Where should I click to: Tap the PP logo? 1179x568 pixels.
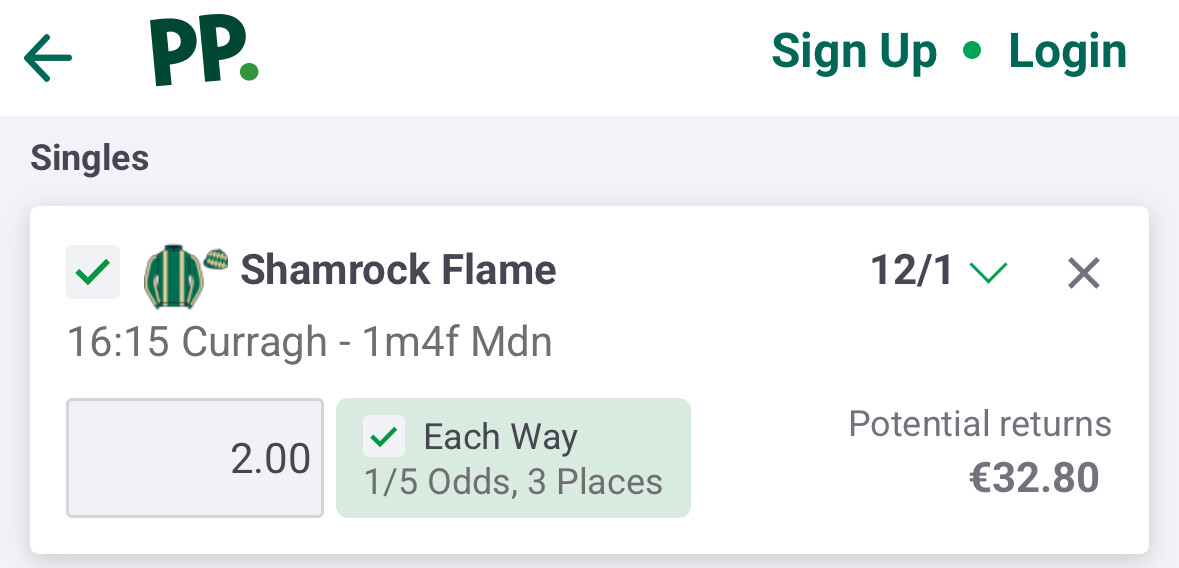(x=204, y=52)
